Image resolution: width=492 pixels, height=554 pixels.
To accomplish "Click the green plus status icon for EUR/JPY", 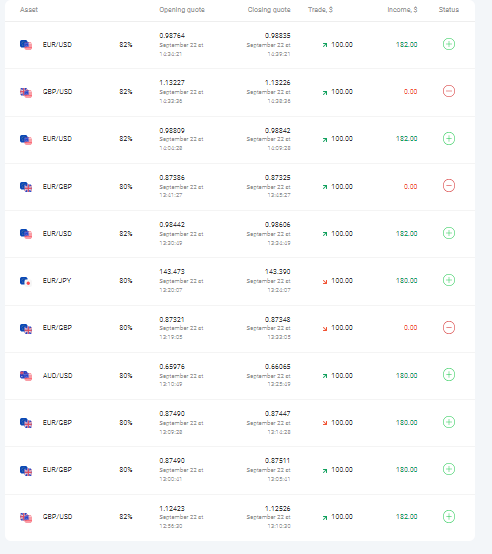I will (449, 280).
